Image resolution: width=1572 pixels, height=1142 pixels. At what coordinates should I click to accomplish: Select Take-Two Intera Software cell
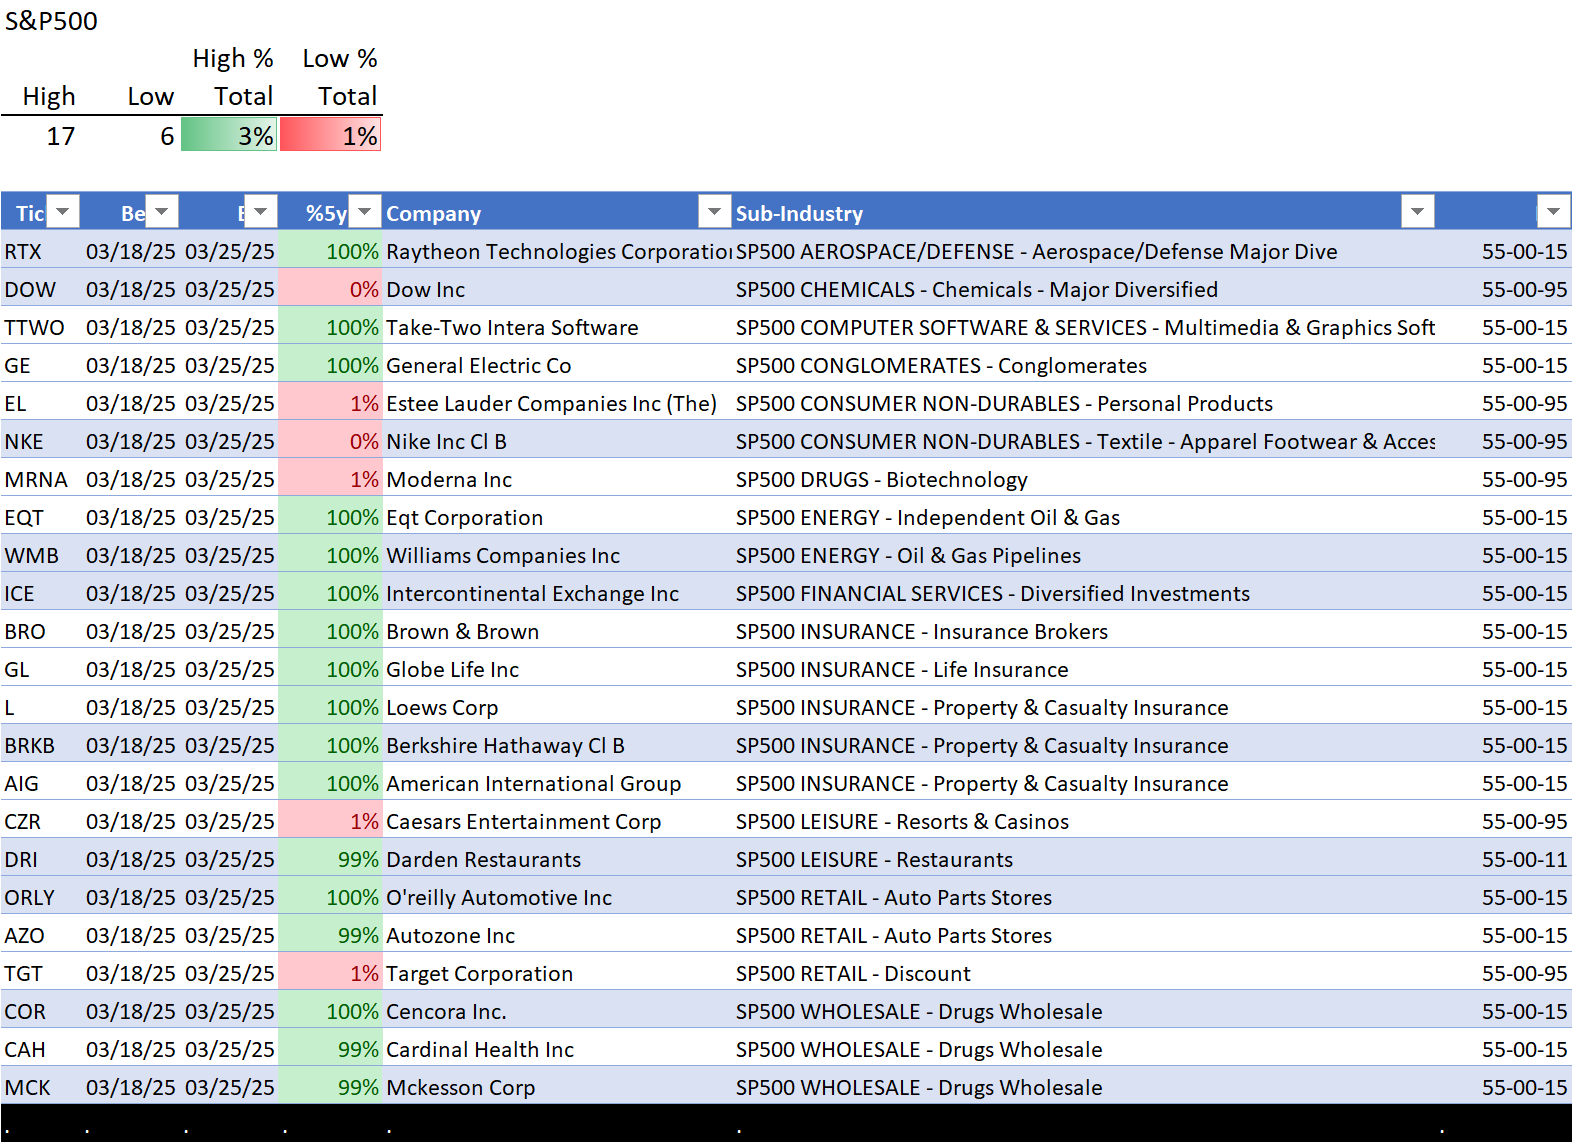pos(557,327)
